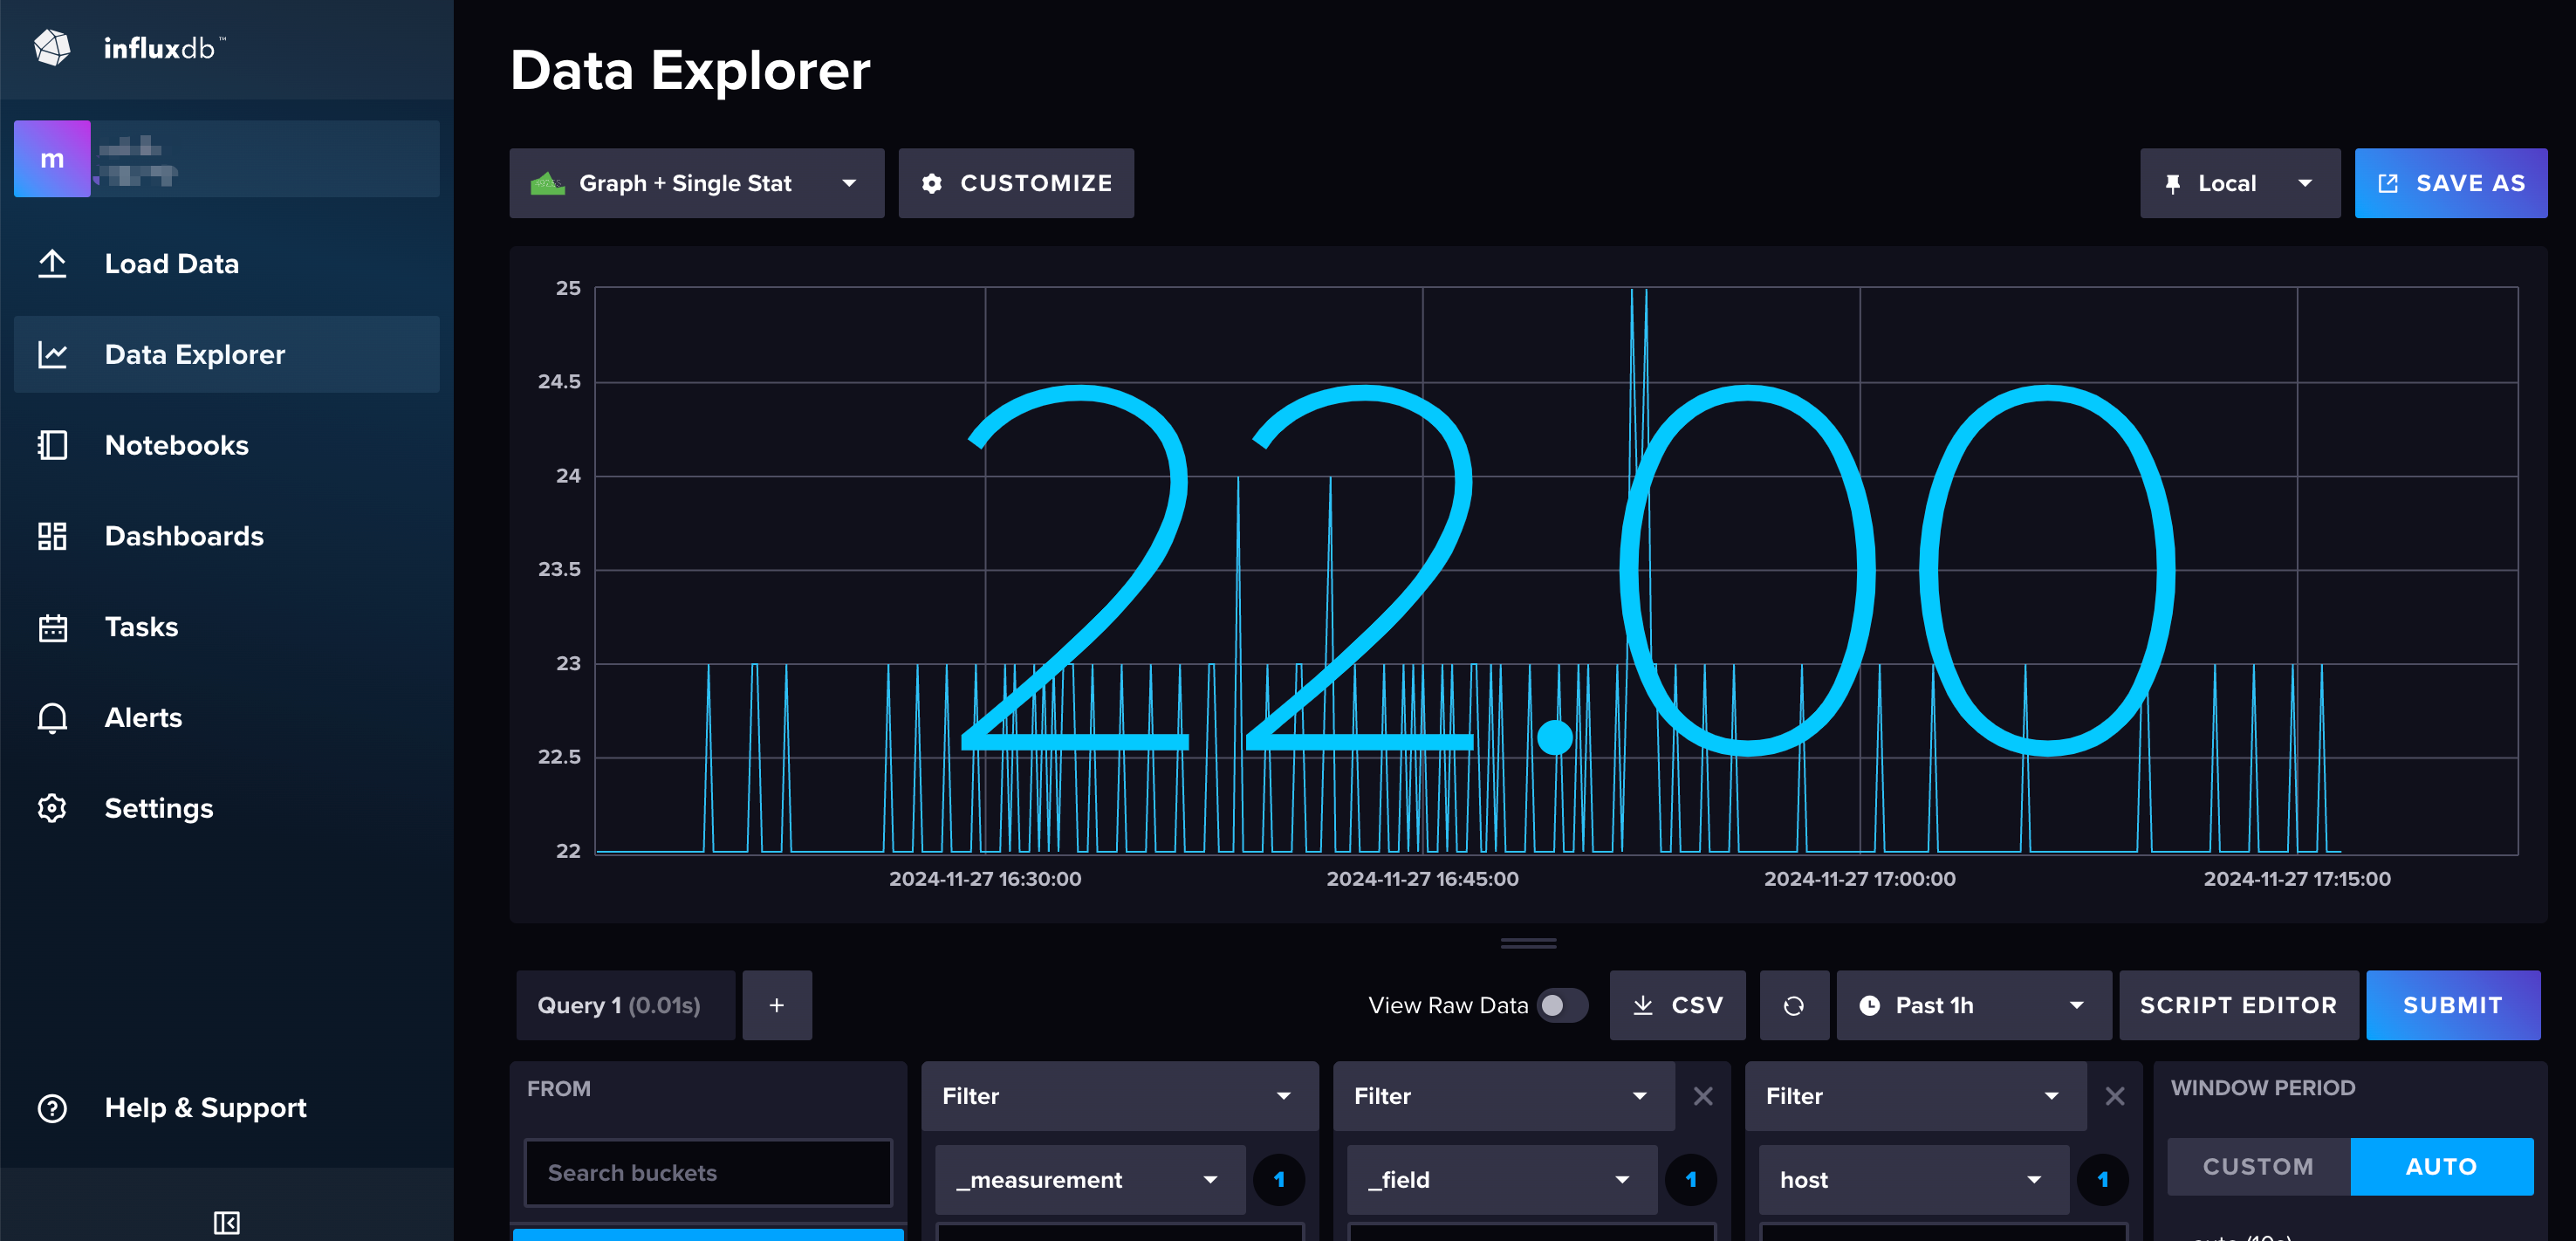Collapse the sidebar navigation
Viewport: 2576px width, 1241px height.
(x=226, y=1222)
